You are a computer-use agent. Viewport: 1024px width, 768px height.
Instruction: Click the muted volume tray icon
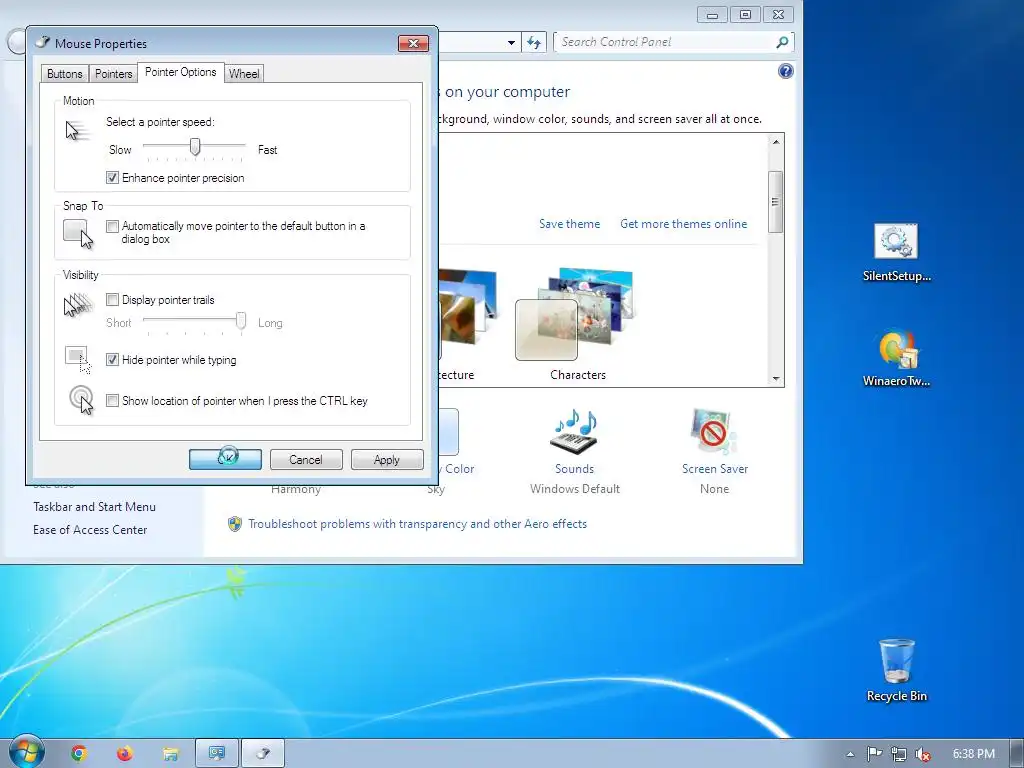(923, 754)
